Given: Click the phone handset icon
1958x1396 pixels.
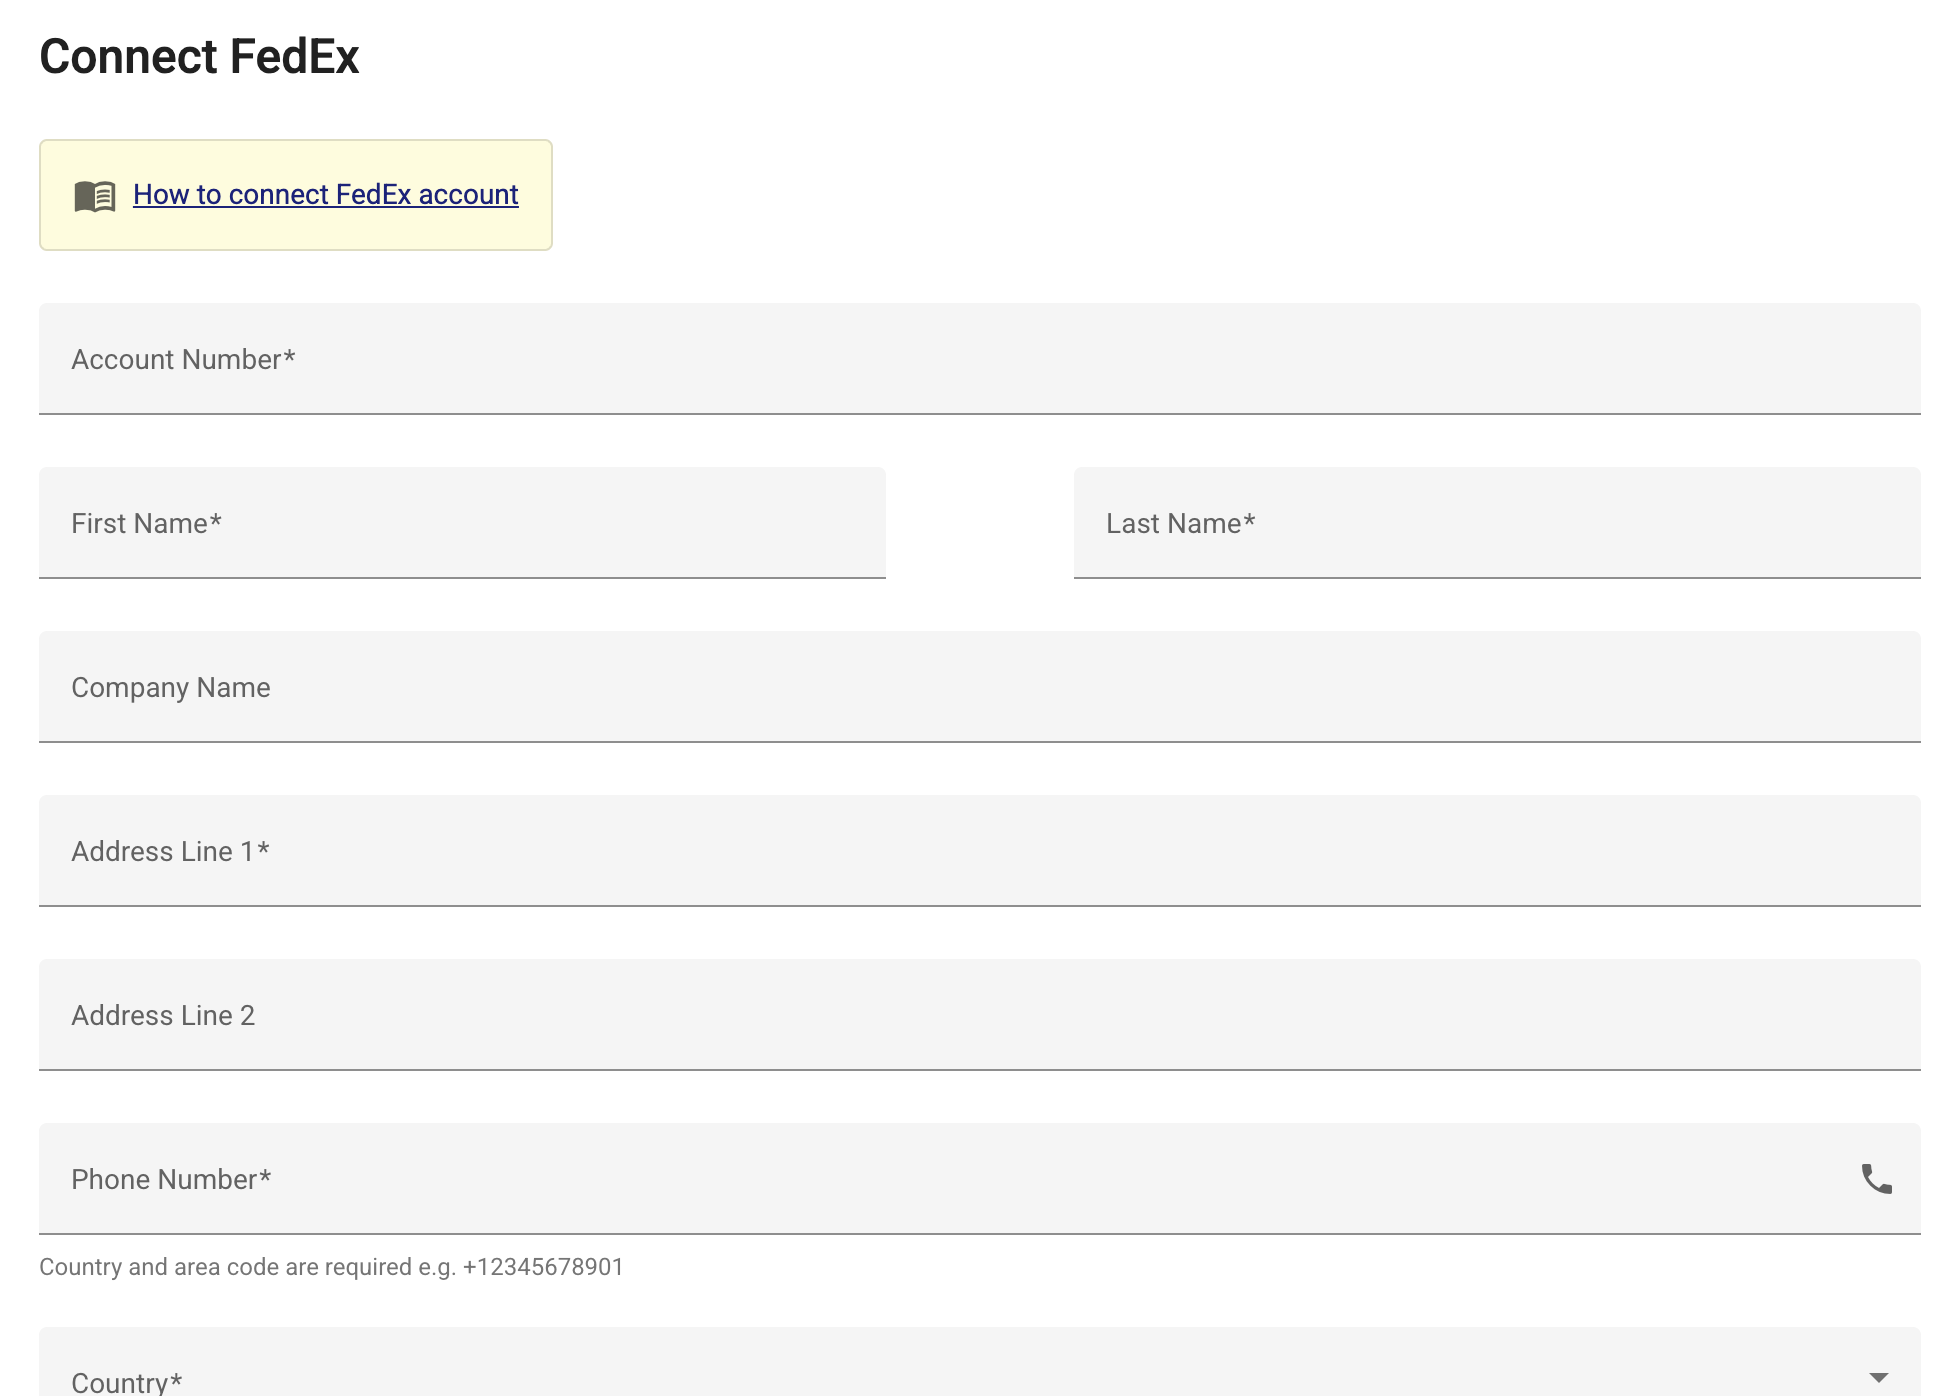Looking at the screenshot, I should click(x=1877, y=1179).
